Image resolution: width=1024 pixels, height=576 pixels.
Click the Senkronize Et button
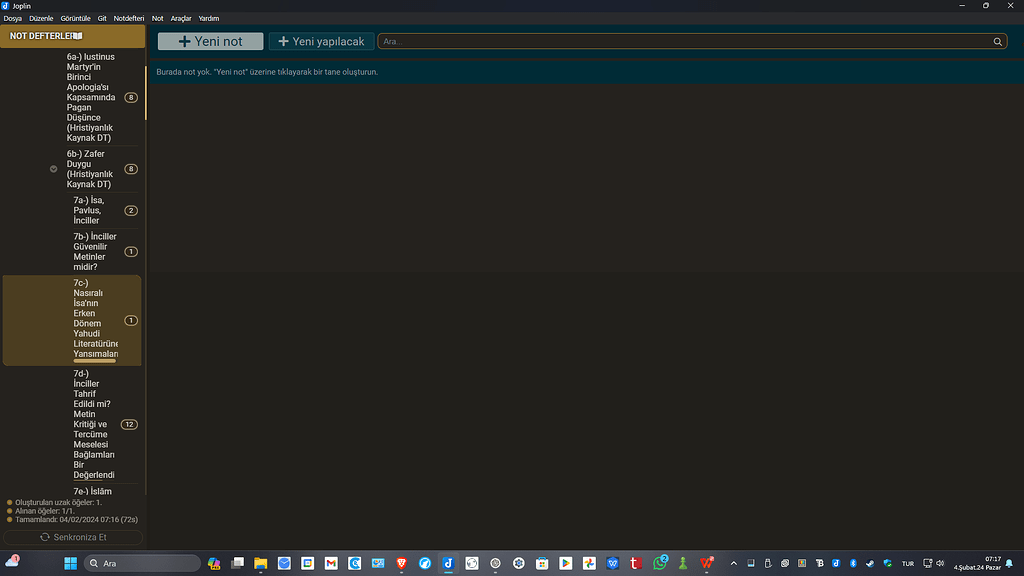pyautogui.click(x=71, y=537)
